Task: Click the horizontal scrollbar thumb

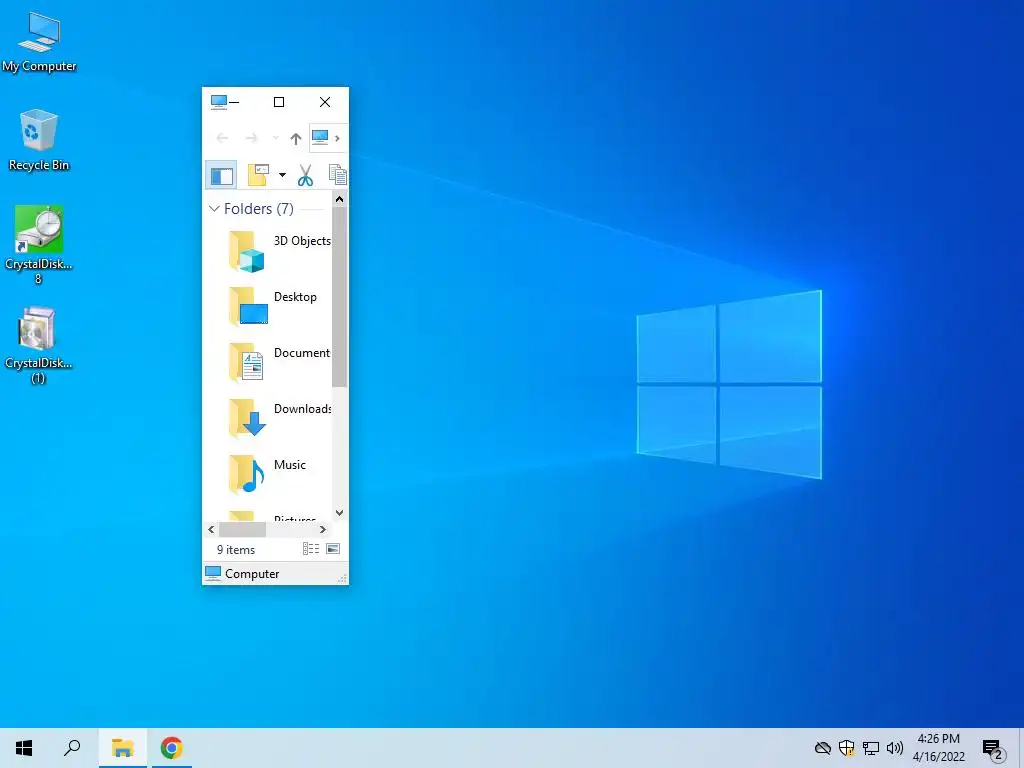Action: tap(242, 530)
